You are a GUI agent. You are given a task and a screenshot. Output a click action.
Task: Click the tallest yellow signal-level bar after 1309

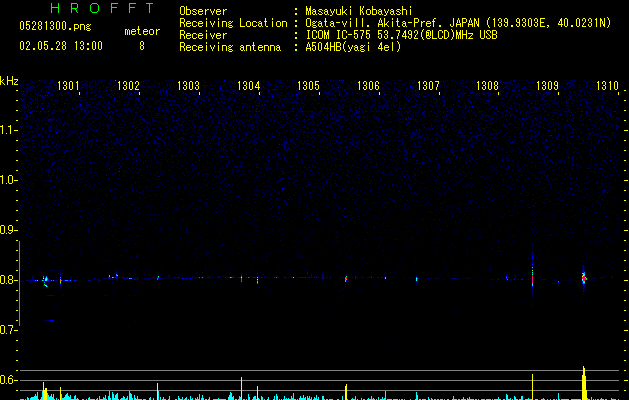point(584,383)
